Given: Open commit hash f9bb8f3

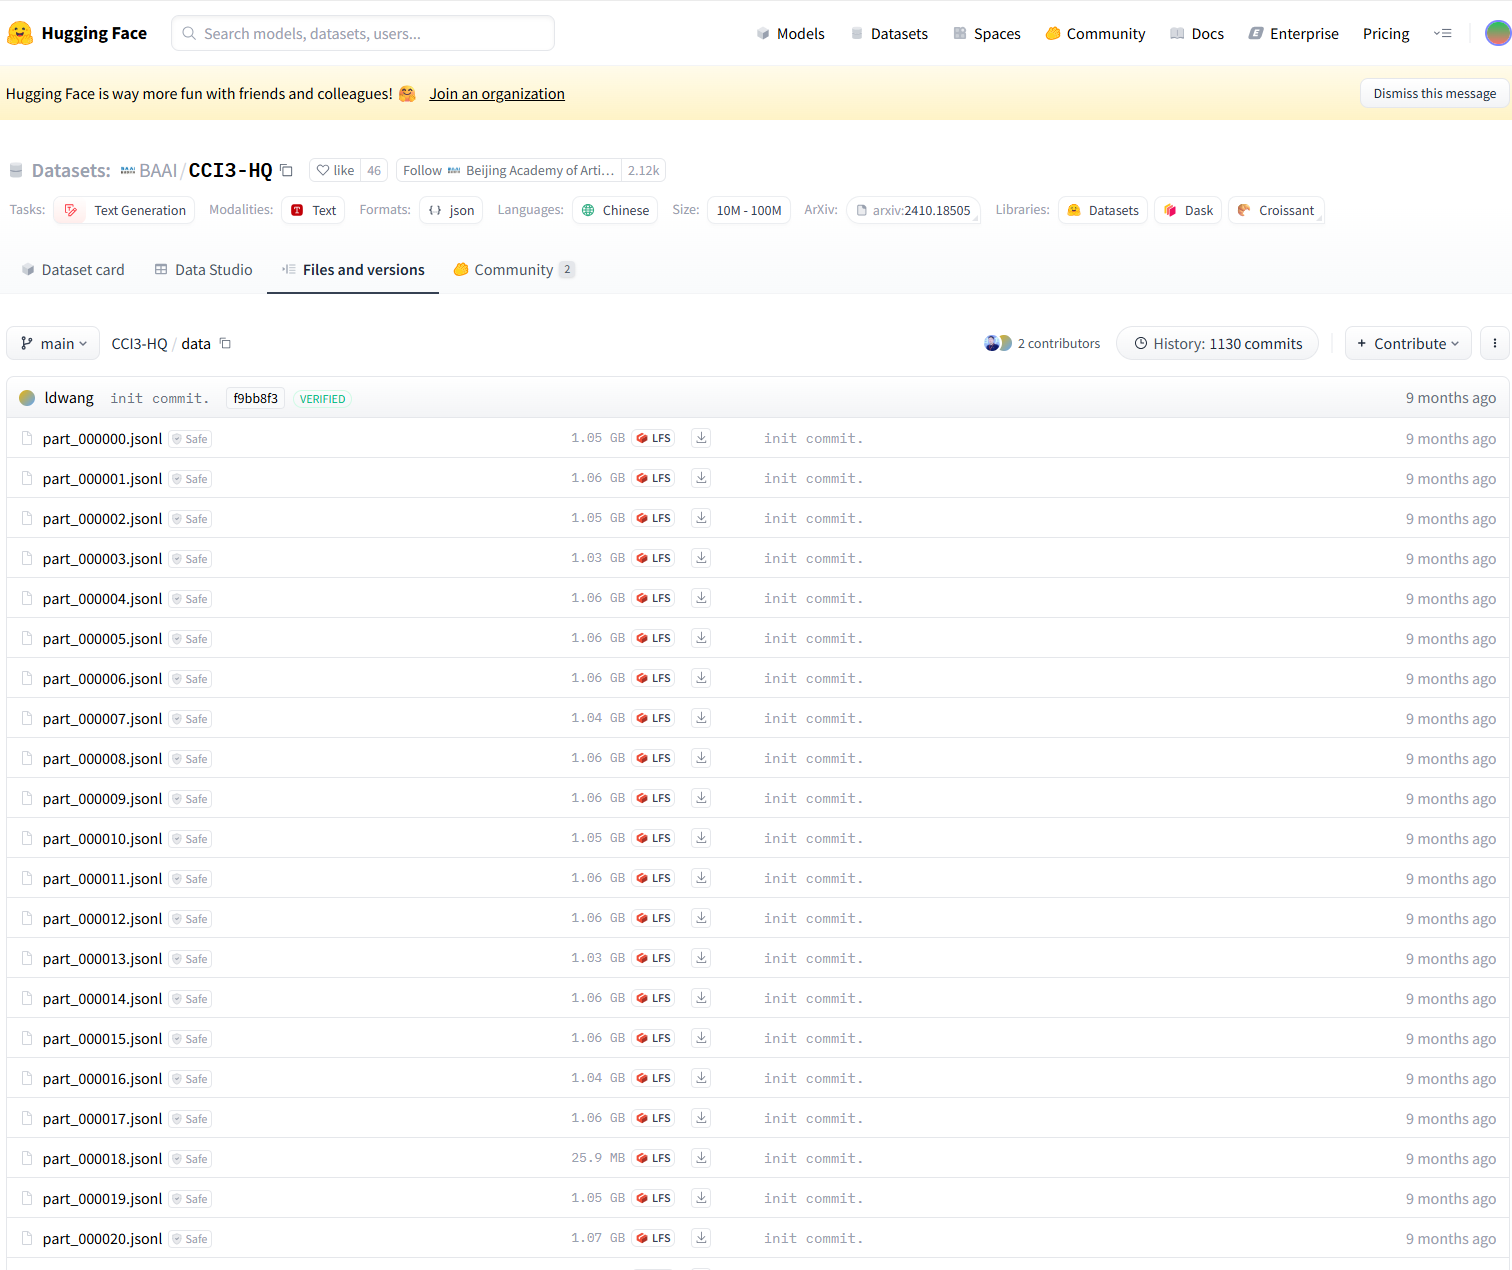Looking at the screenshot, I should click(x=256, y=398).
